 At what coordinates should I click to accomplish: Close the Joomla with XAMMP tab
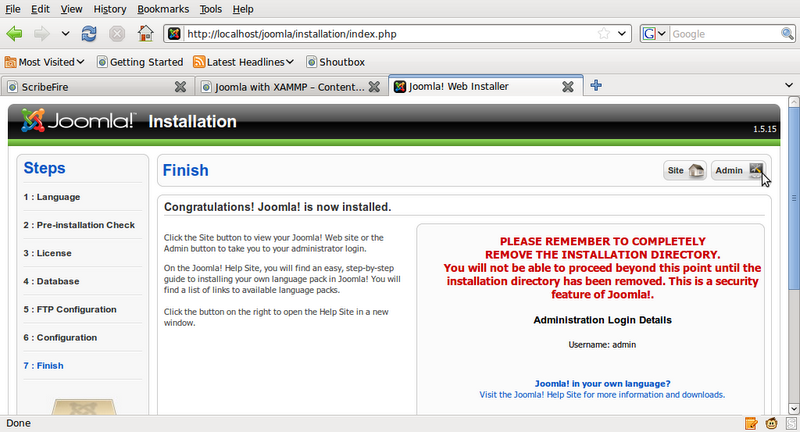374,87
